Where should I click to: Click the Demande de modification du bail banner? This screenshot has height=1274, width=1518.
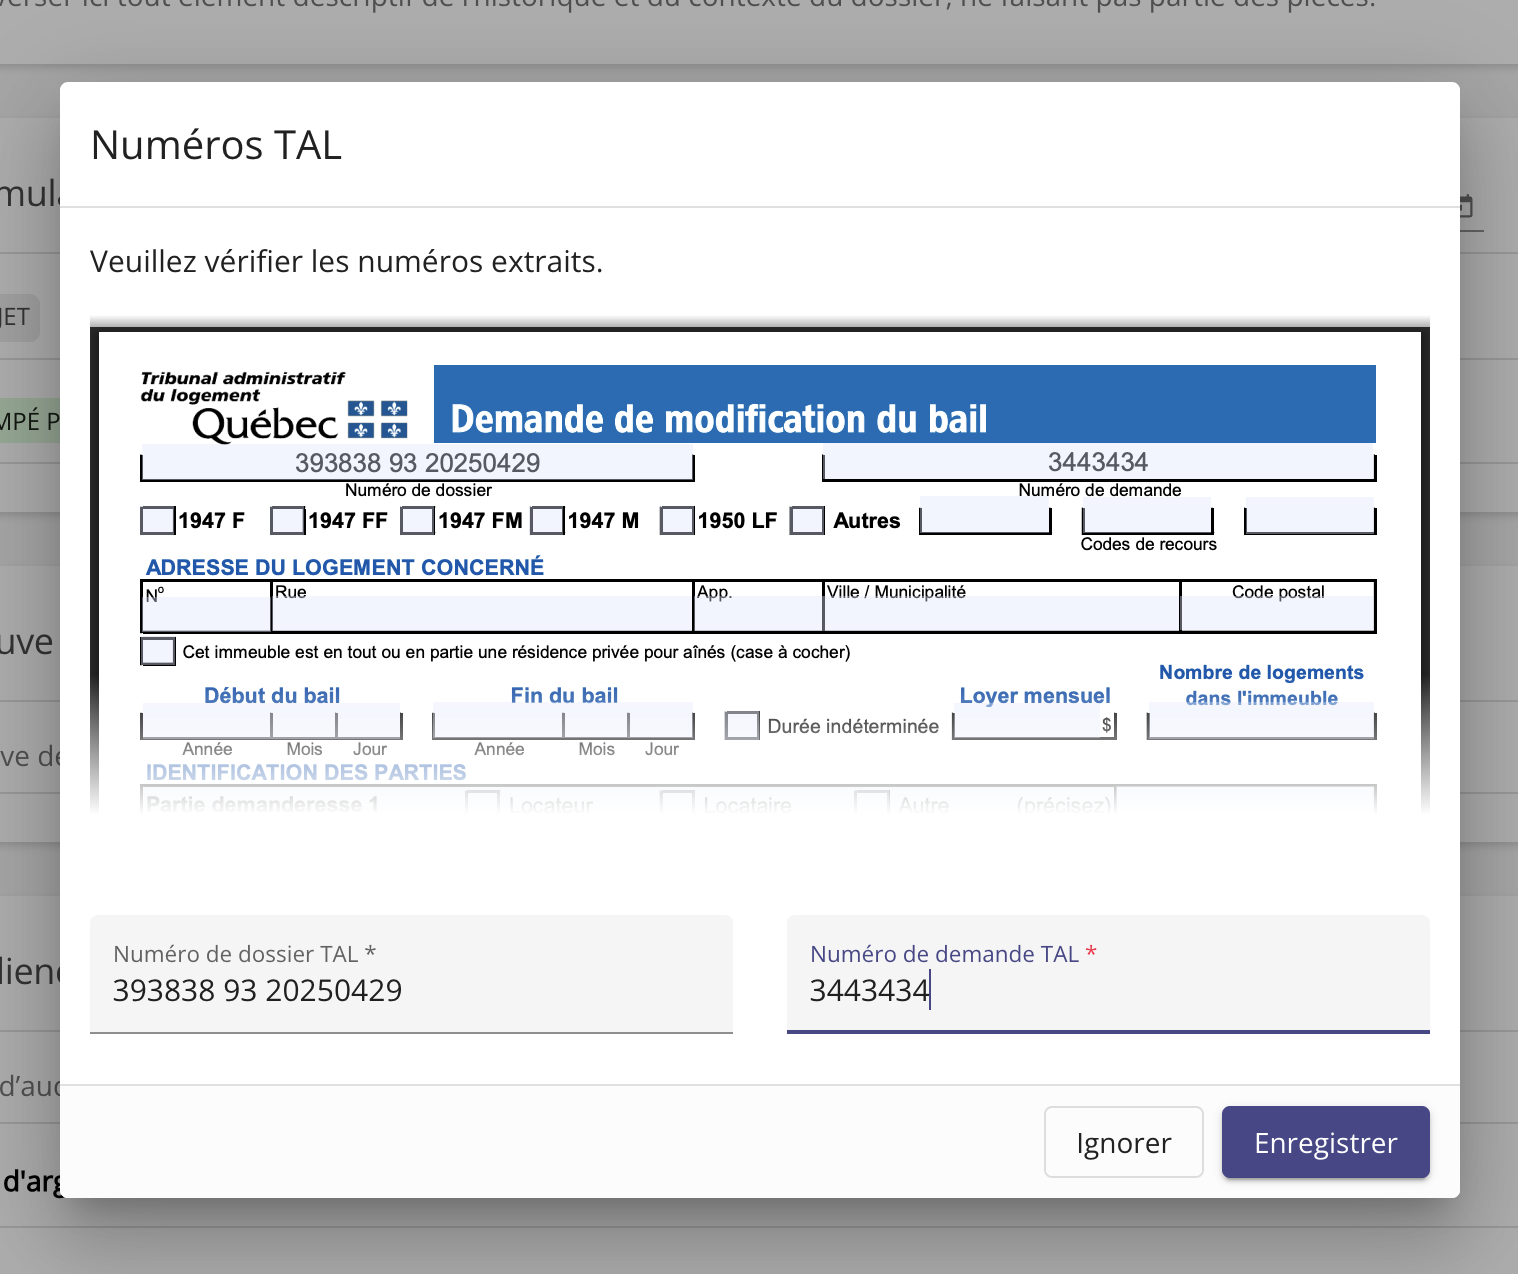904,405
